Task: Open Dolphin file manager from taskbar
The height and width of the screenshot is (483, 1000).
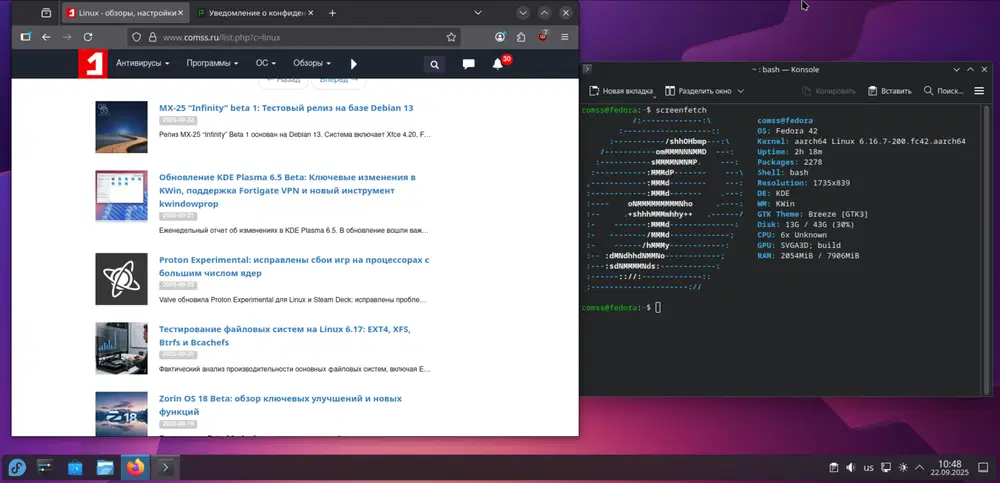Action: (105, 468)
